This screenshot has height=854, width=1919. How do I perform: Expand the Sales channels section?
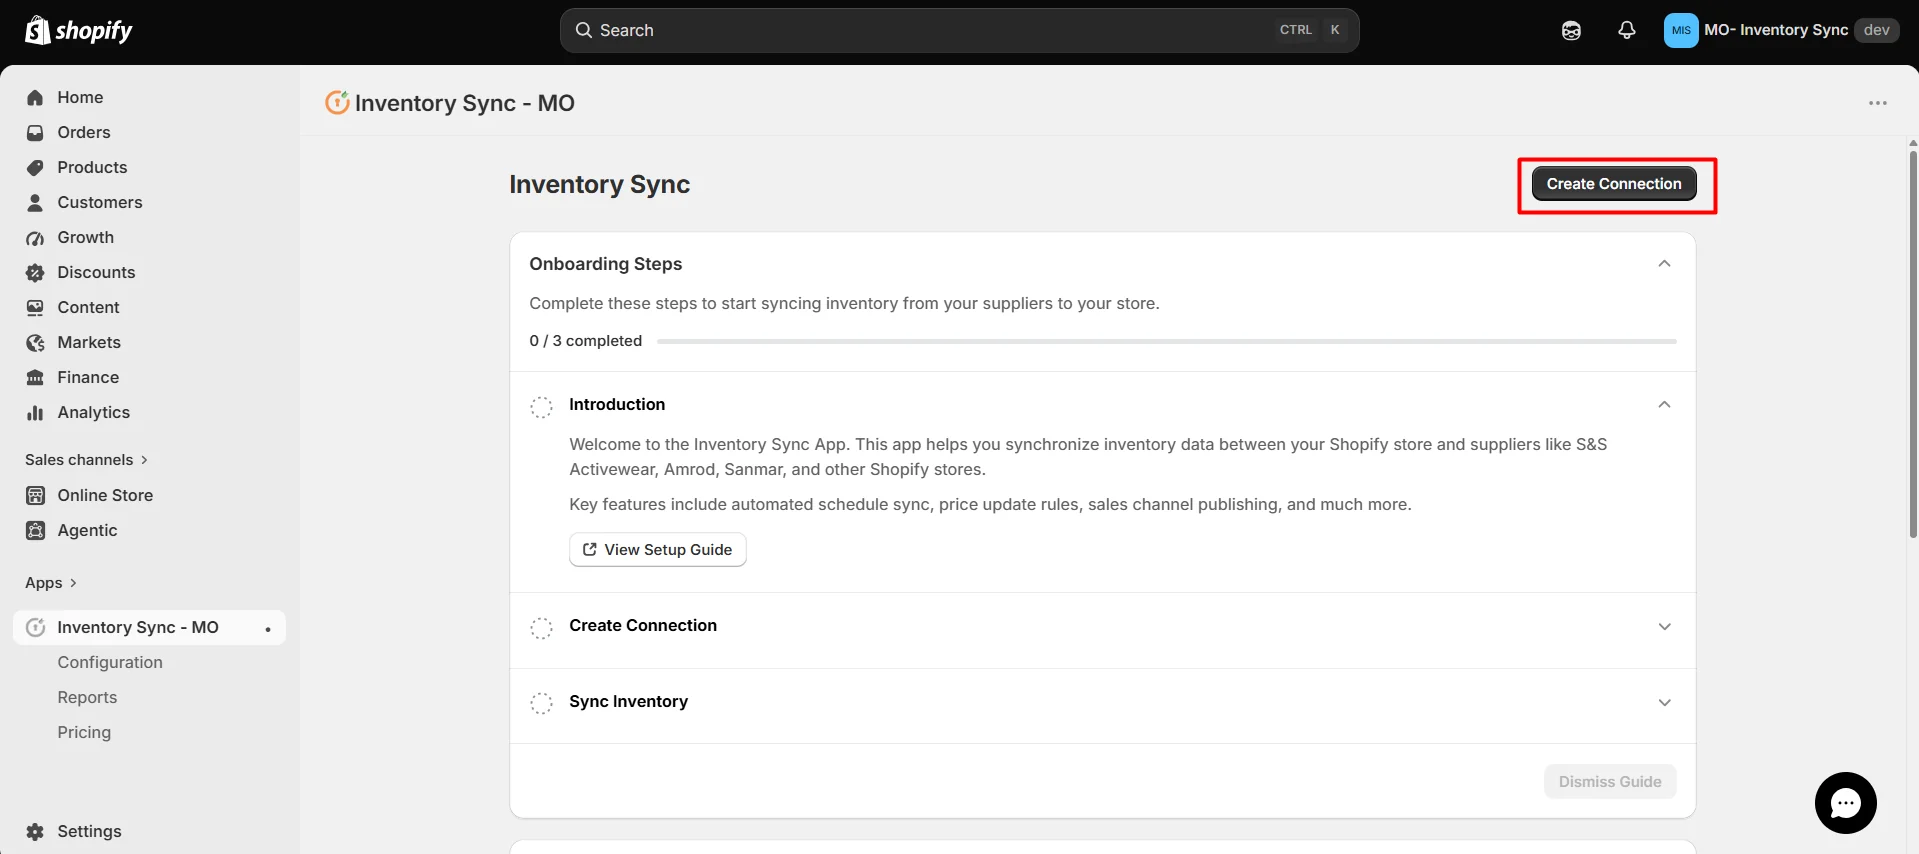pos(86,460)
